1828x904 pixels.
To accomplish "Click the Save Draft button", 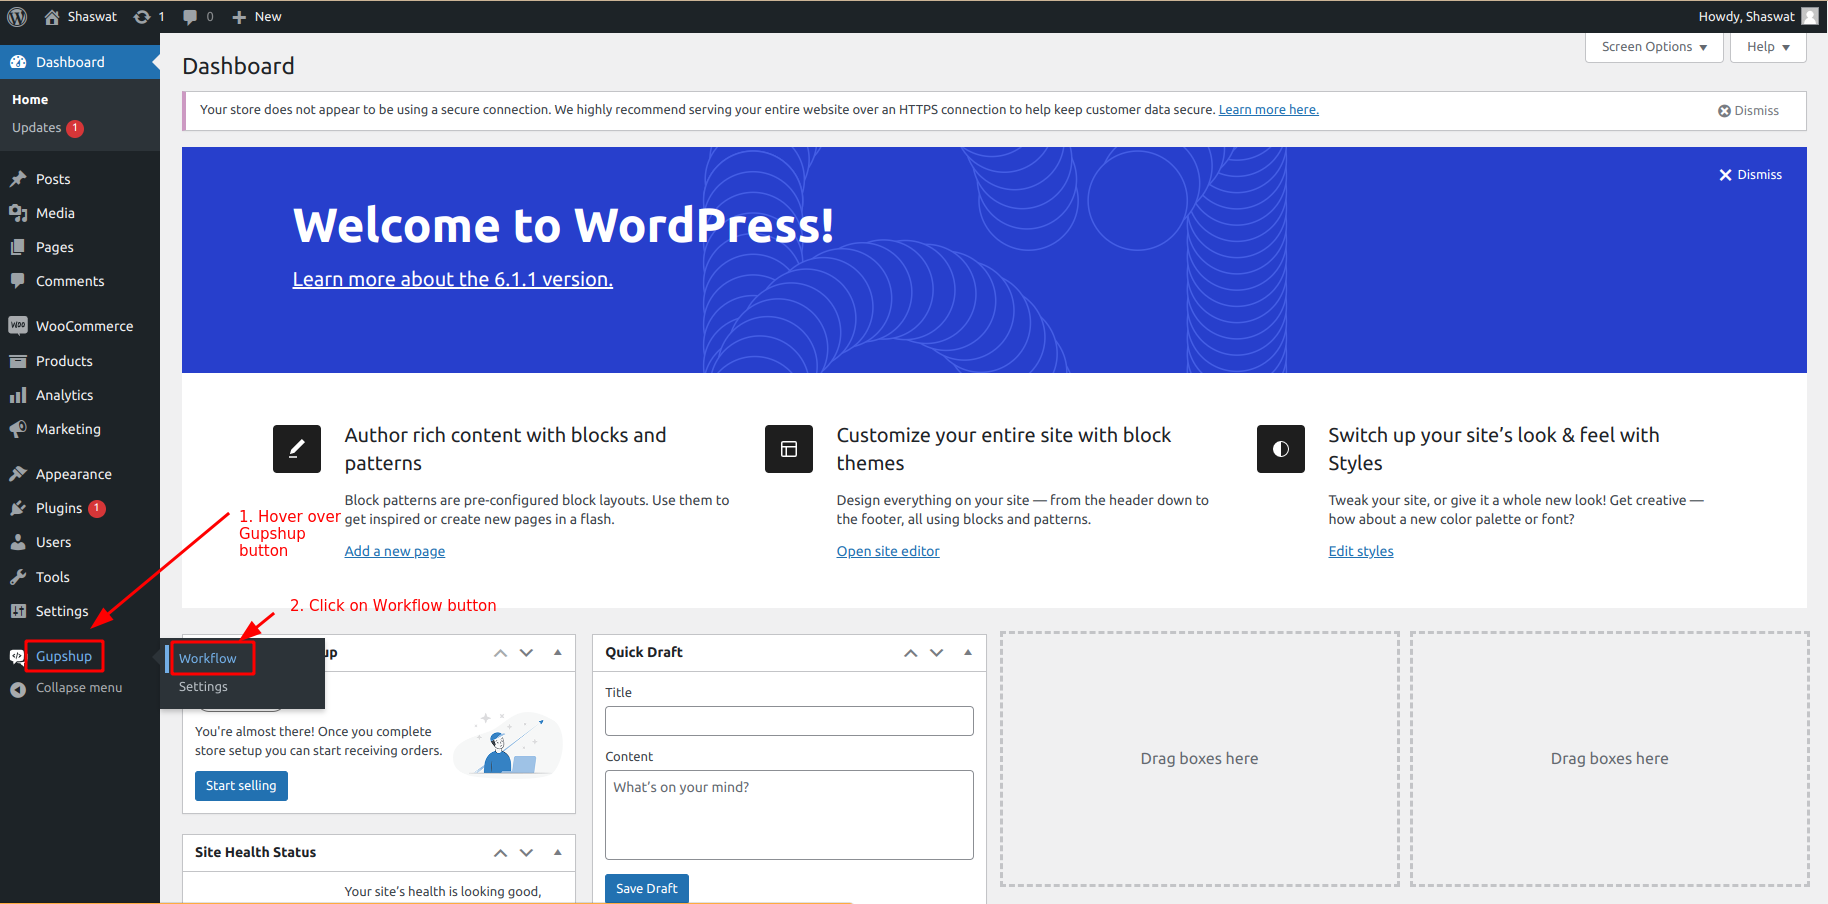I will tap(647, 889).
